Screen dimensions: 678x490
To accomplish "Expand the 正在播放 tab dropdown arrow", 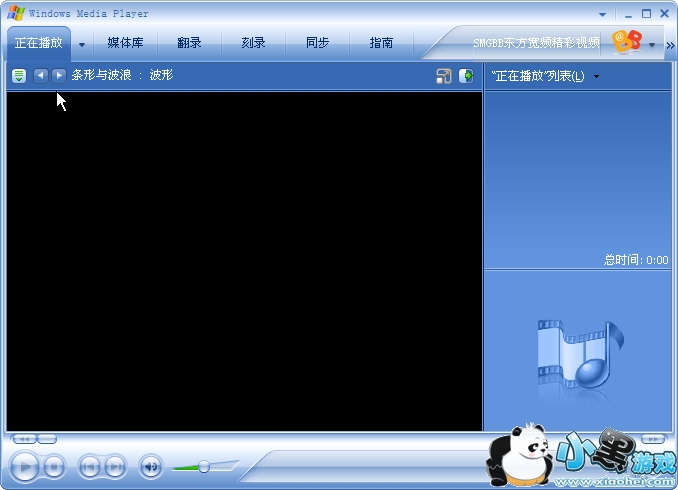I will tap(82, 44).
